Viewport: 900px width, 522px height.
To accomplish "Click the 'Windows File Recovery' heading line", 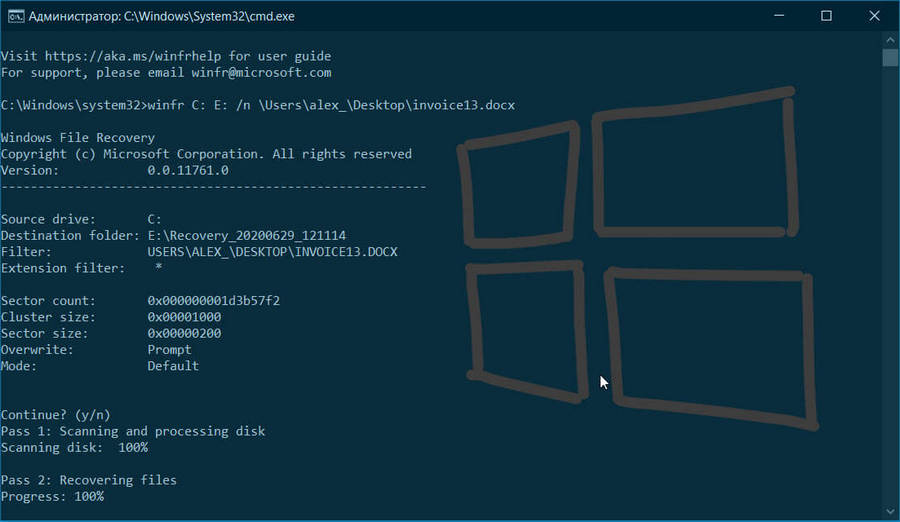I will (x=77, y=138).
